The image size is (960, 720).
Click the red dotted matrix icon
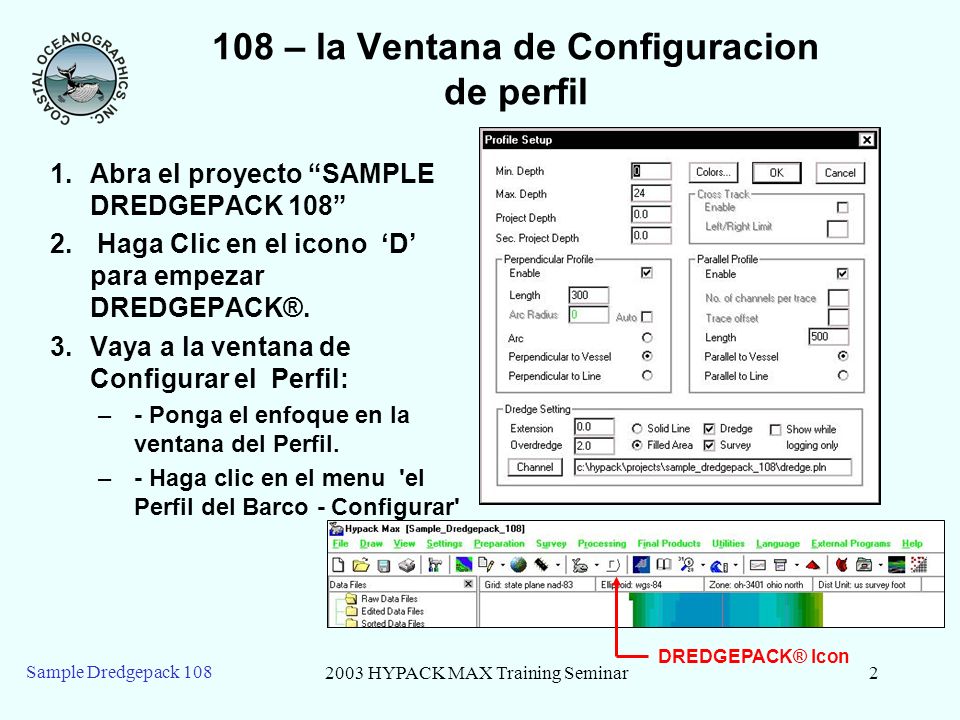coord(918,564)
